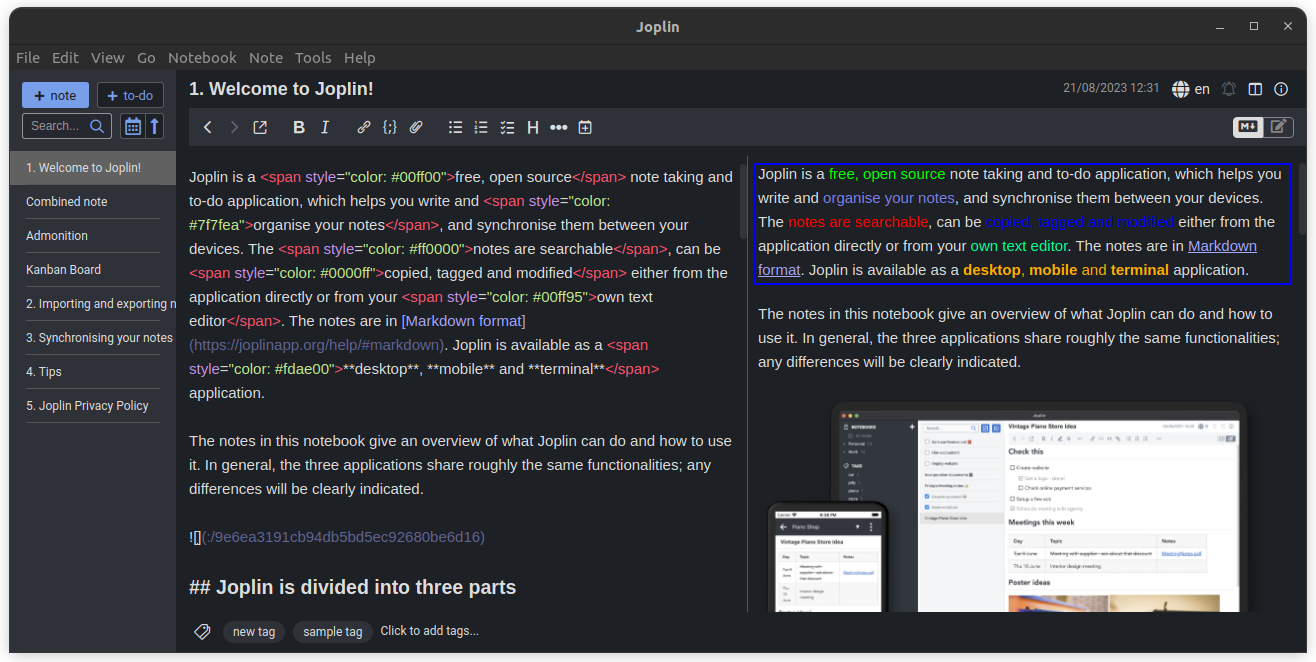Create a new to-do item
The width and height of the screenshot is (1316, 662).
130,95
